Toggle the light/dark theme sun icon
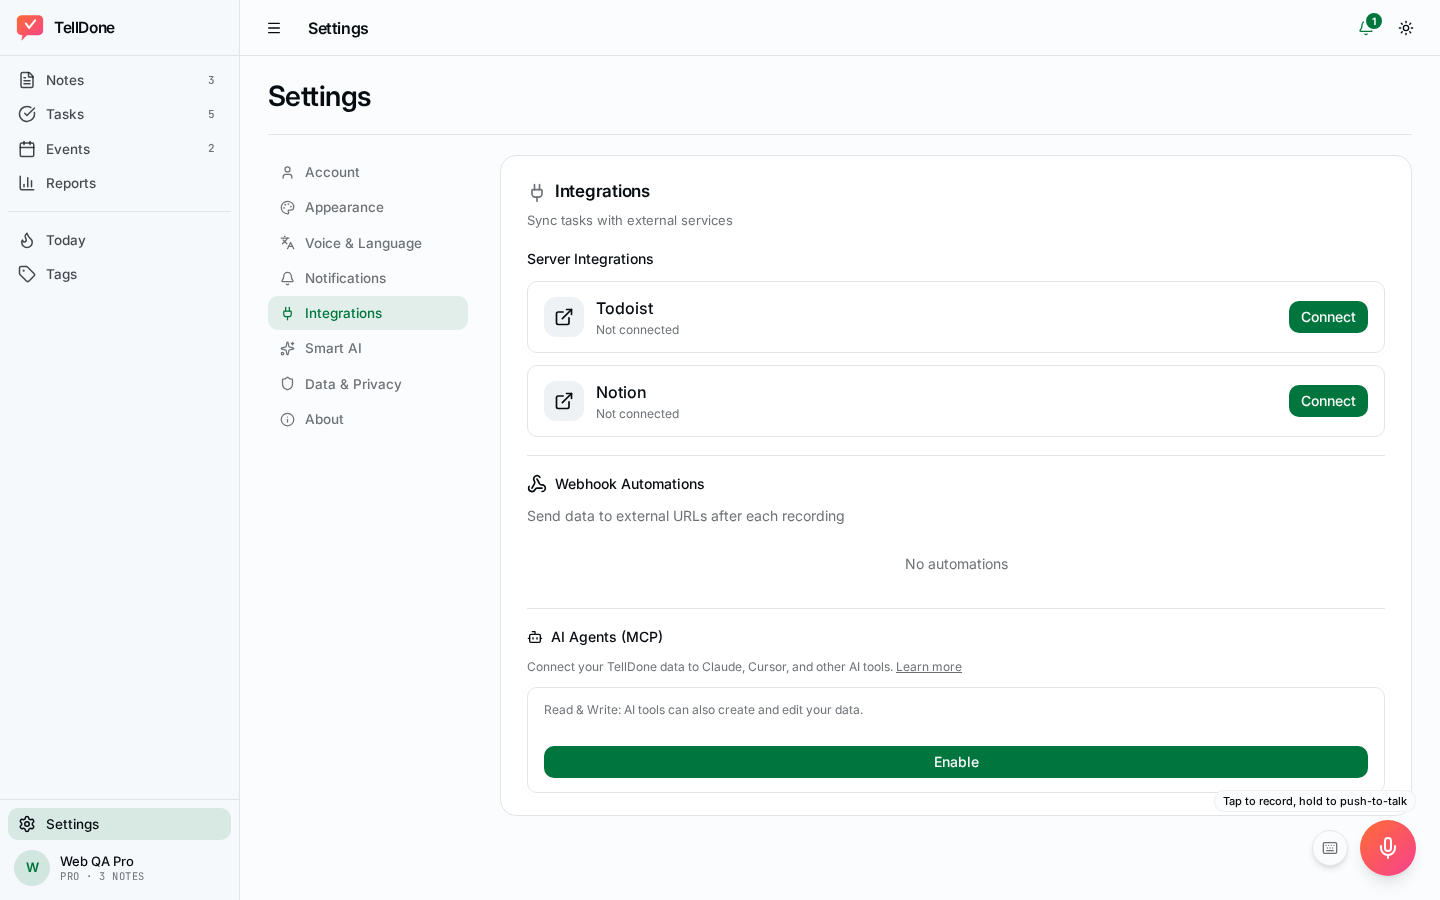The image size is (1440, 900). click(1406, 28)
